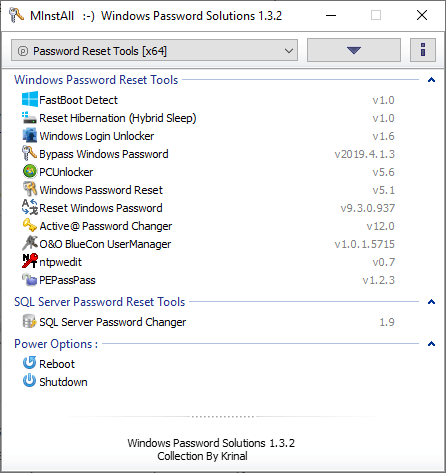This screenshot has height=473, width=446.
Task: Click the SQL Server Password Changer database icon
Action: [x=29, y=322]
